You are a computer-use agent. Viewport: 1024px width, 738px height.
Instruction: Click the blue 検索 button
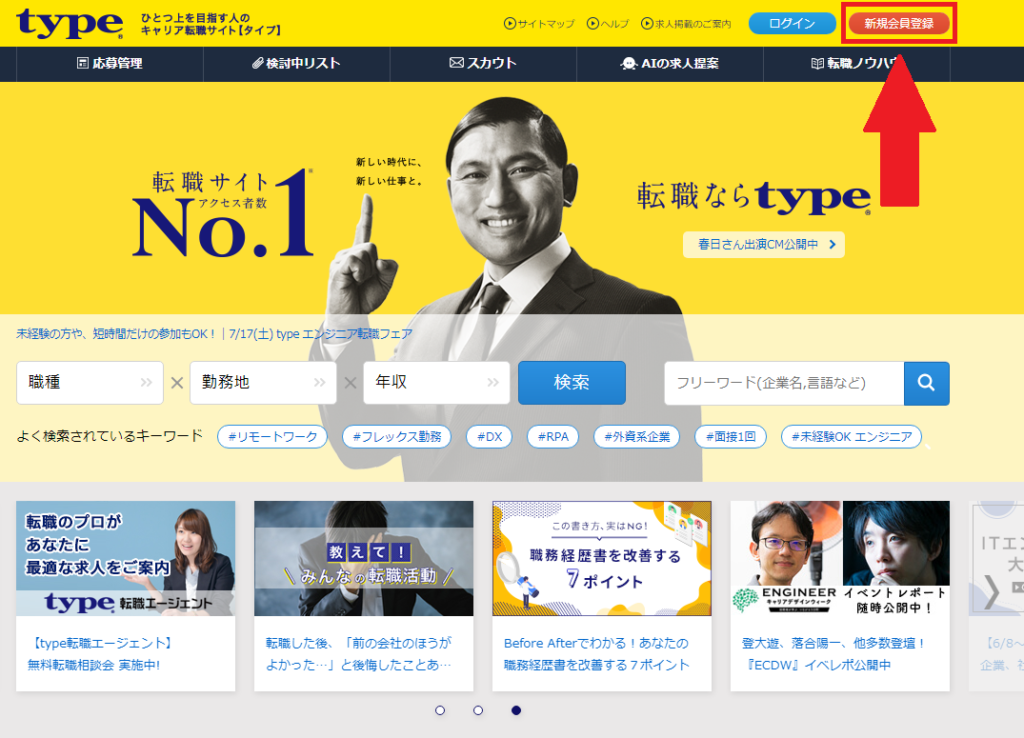[x=571, y=382]
